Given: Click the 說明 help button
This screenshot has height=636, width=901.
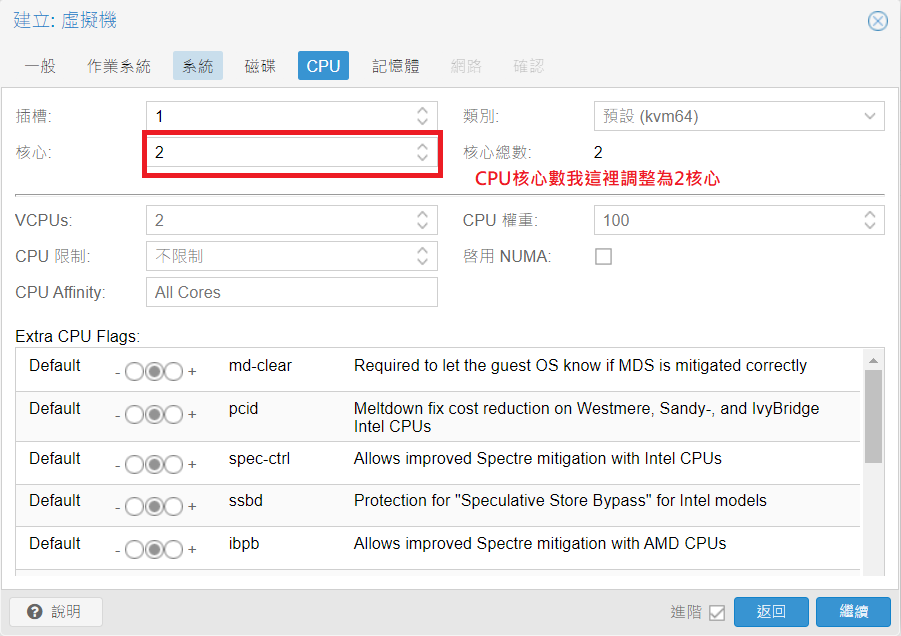Looking at the screenshot, I should (56, 611).
